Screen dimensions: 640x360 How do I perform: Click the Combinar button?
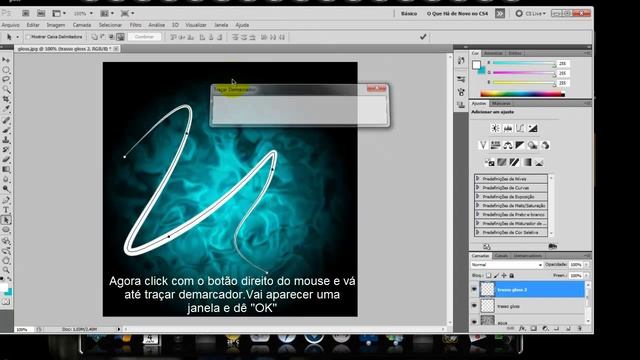click(144, 37)
